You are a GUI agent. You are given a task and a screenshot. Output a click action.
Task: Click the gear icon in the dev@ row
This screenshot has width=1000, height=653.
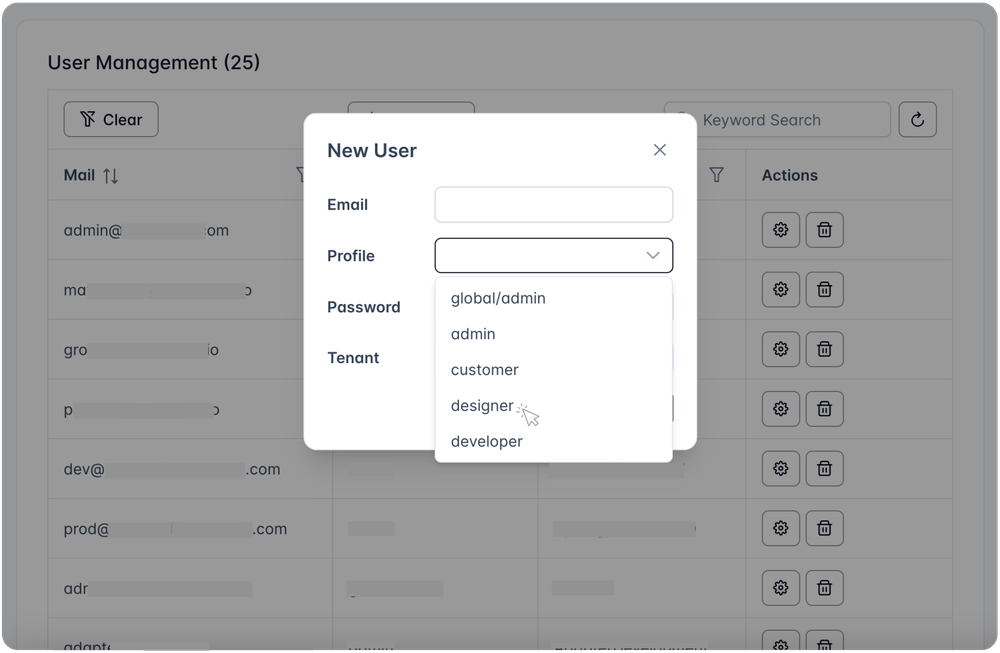coord(781,469)
